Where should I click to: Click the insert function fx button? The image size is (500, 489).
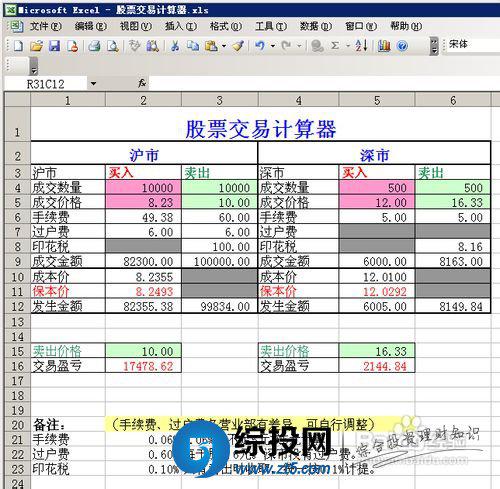point(142,83)
